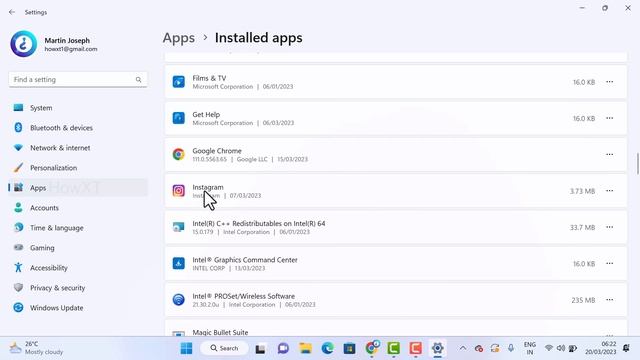Screen dimensions: 640x360
Task: Open the weather widget showing 26°C
Action: 37,348
